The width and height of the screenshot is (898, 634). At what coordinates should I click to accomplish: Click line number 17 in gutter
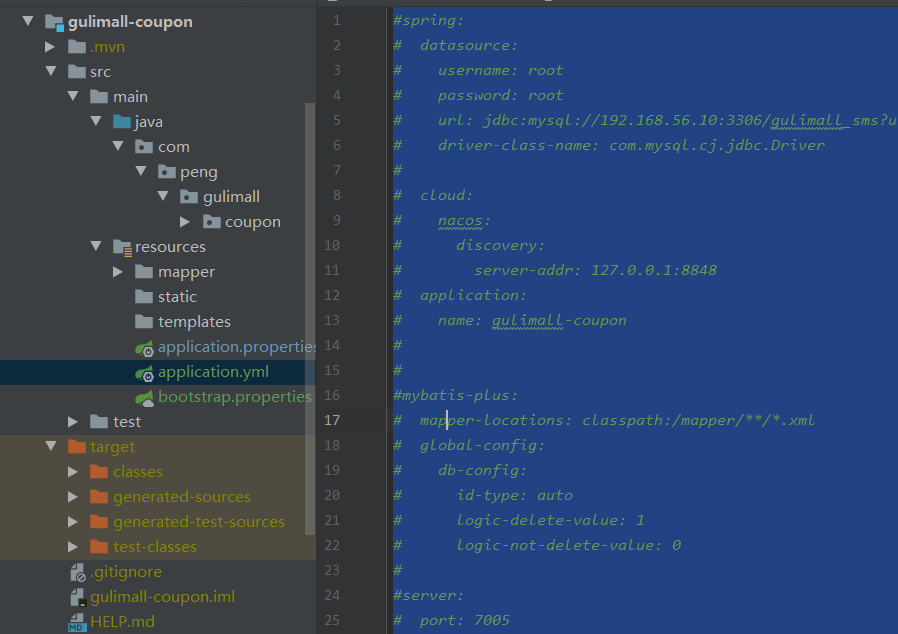tap(332, 420)
